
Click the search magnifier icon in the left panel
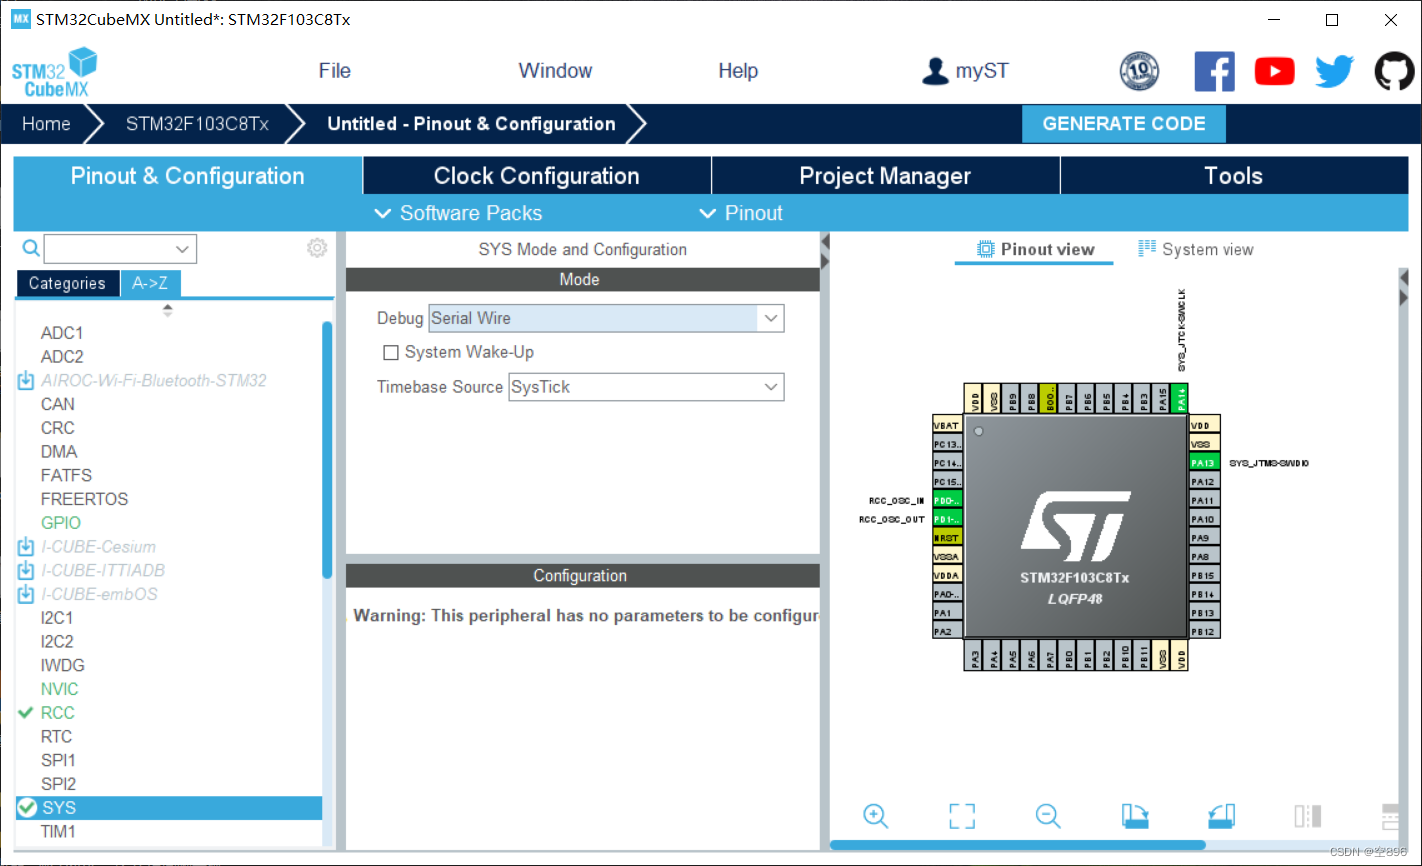[31, 248]
